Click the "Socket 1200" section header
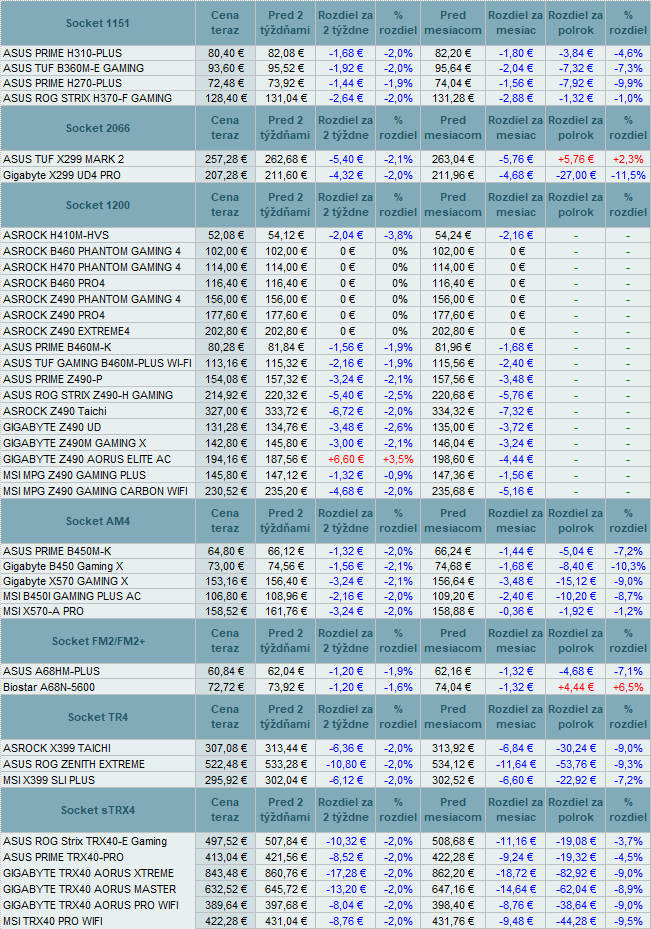 pos(98,205)
